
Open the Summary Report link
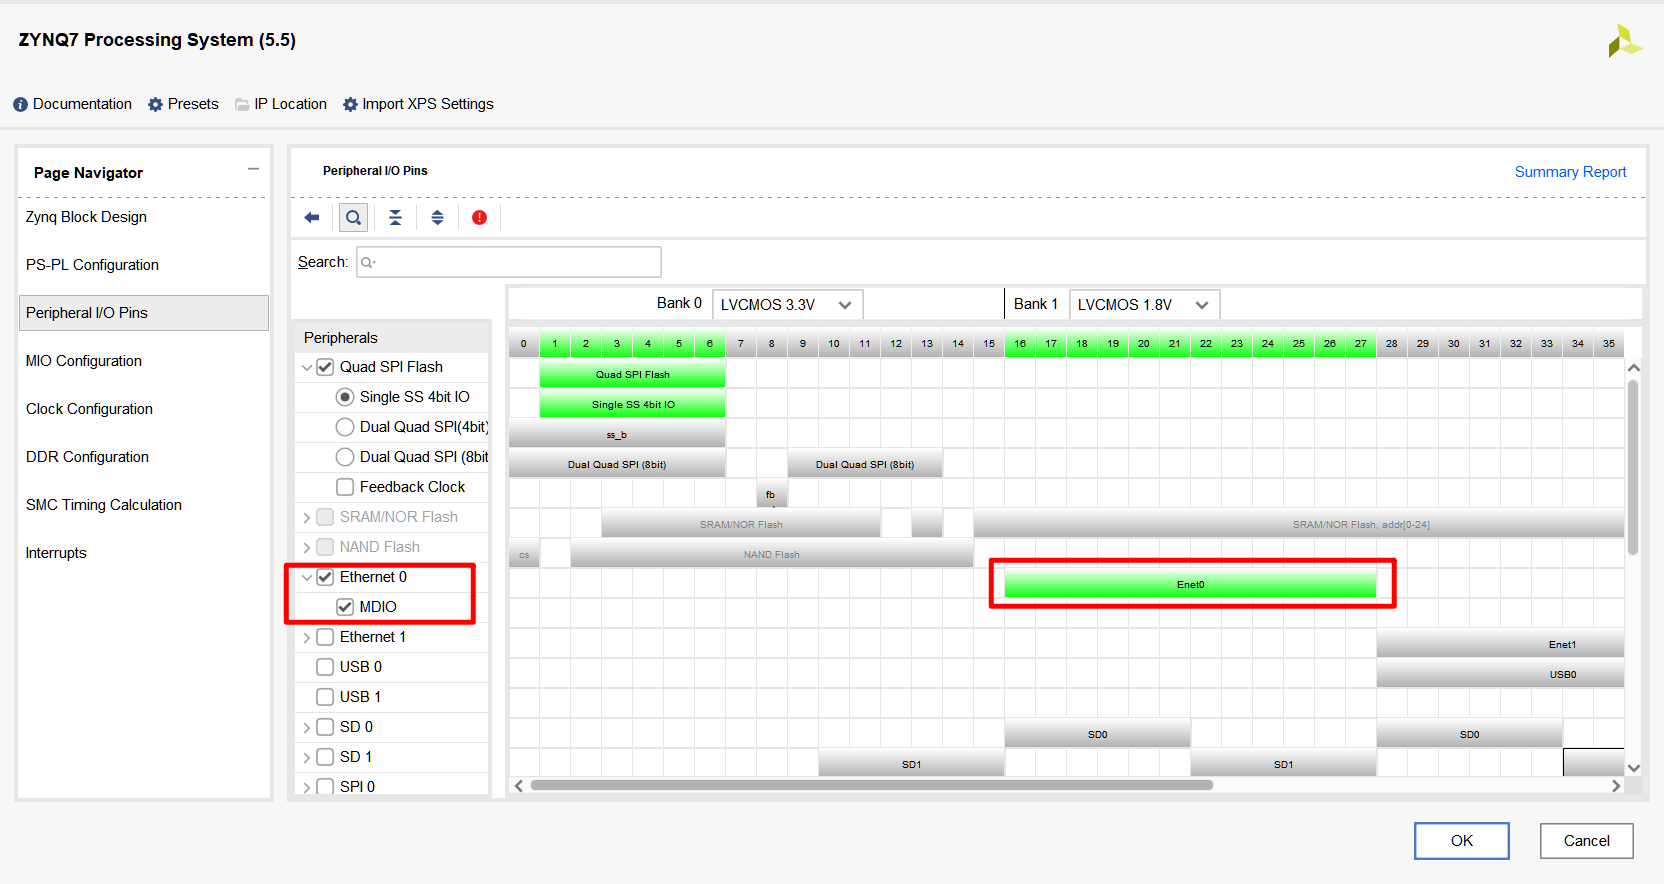point(1570,172)
